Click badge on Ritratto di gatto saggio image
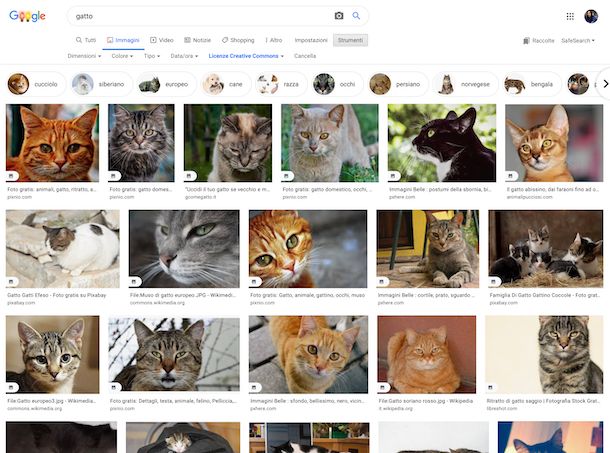Viewport: 610px width, 453px height. click(x=491, y=387)
